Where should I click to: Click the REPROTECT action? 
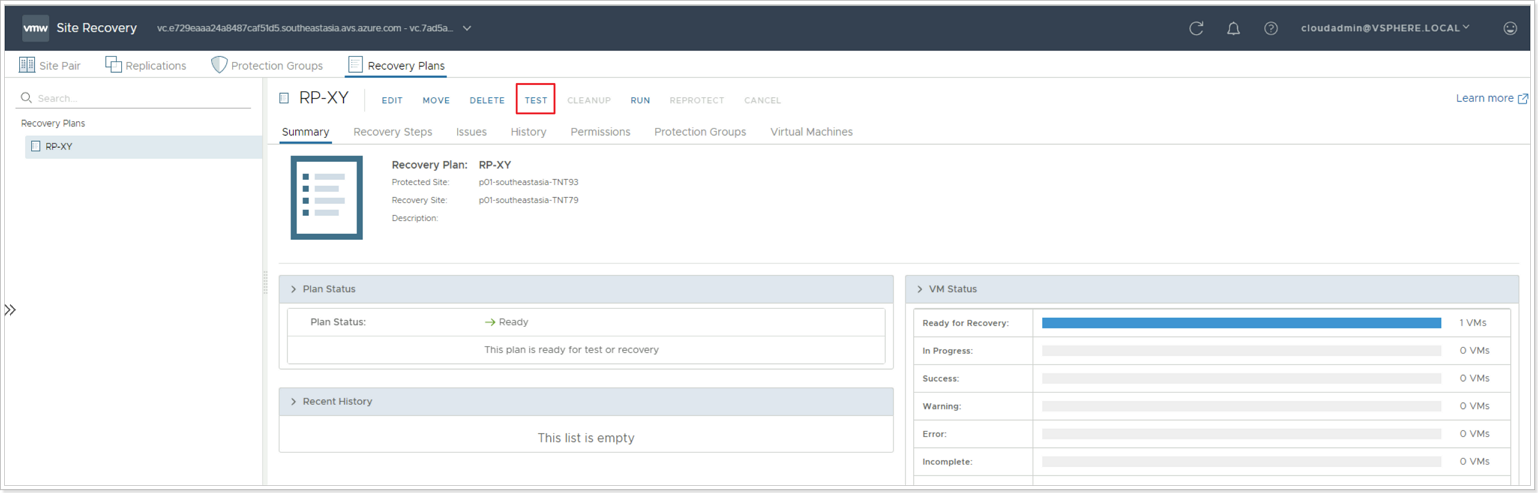697,100
